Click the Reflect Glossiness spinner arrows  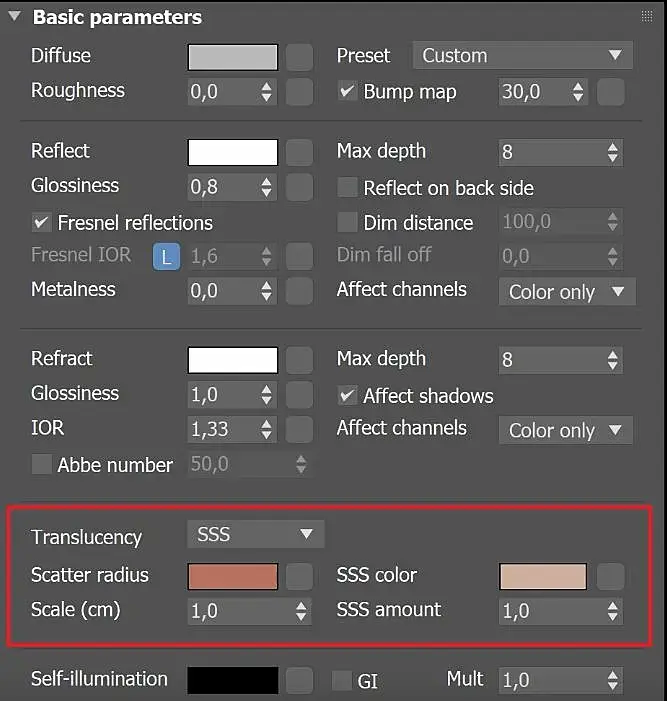coord(266,187)
